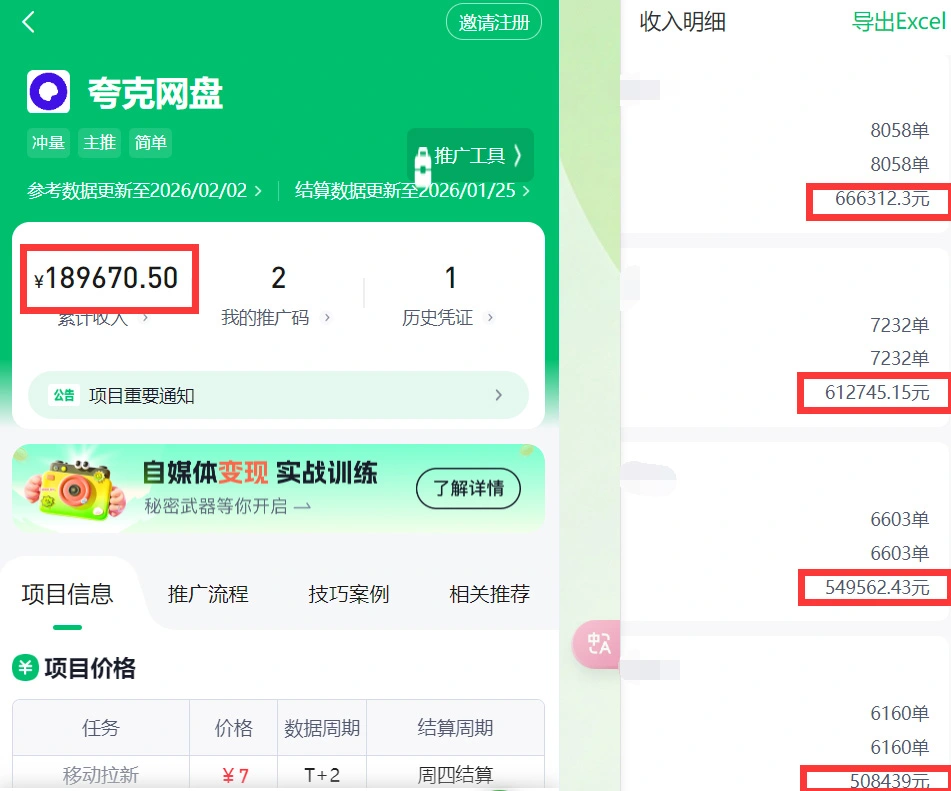The width and height of the screenshot is (951, 791).
Task: Select the 简单 tag
Action: pos(150,143)
